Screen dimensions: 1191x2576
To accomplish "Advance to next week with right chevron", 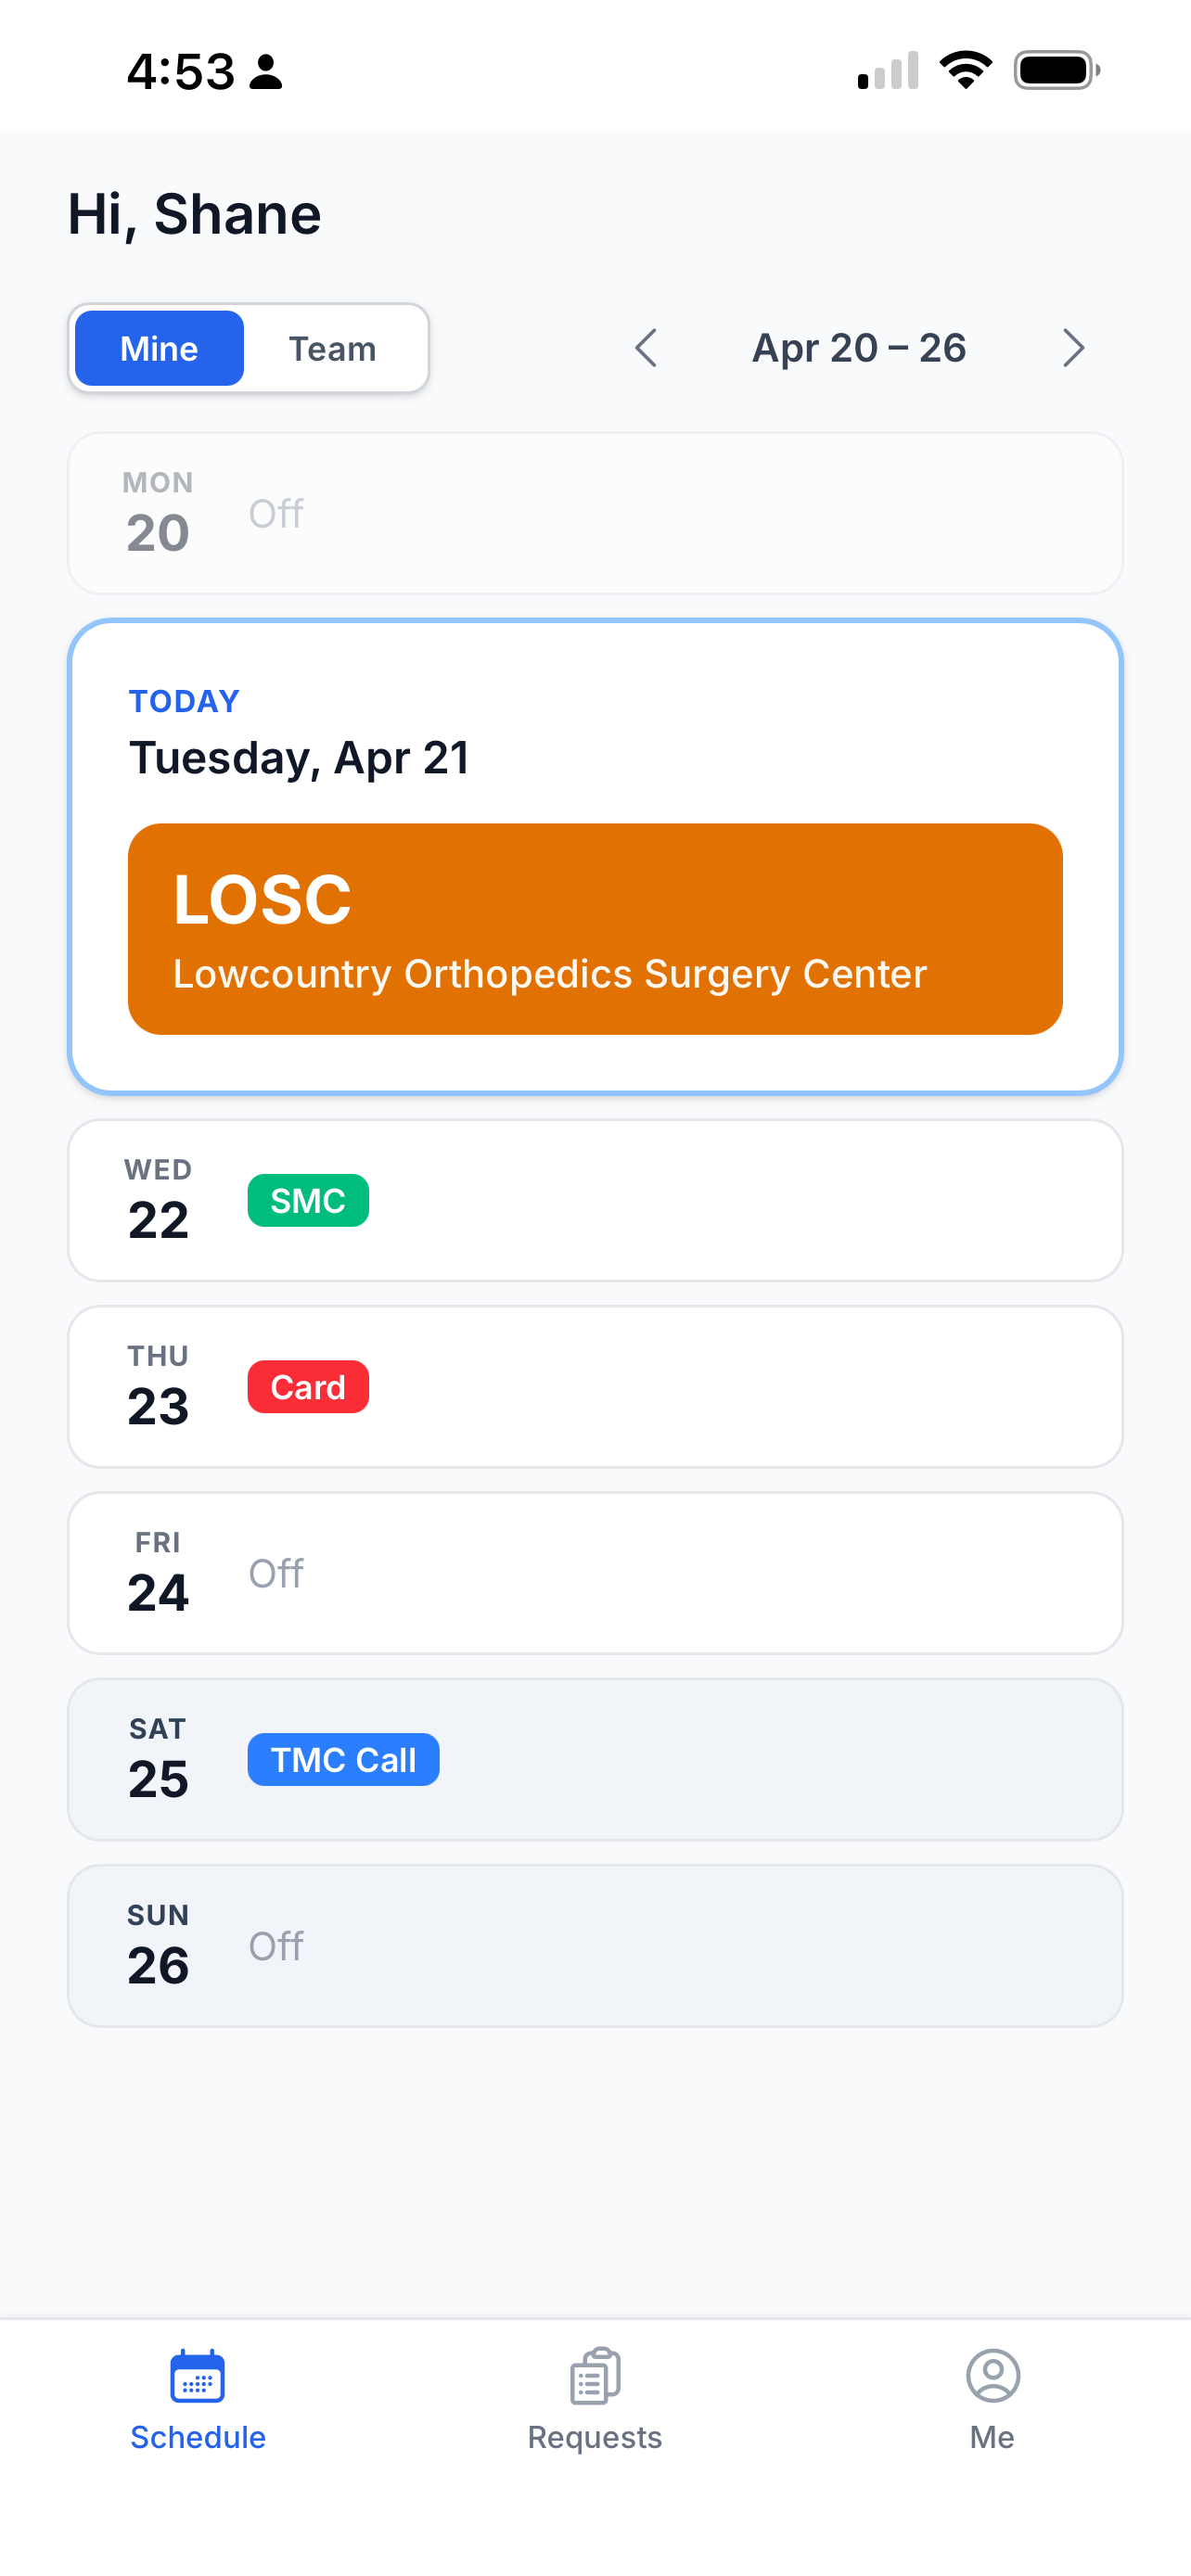I will point(1073,348).
